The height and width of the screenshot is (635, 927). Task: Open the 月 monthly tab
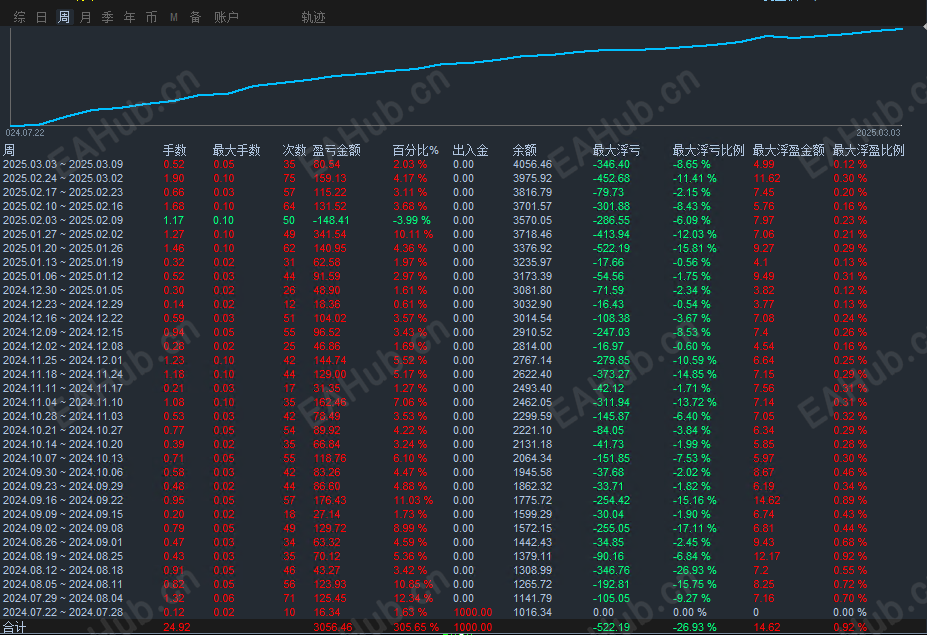click(85, 17)
